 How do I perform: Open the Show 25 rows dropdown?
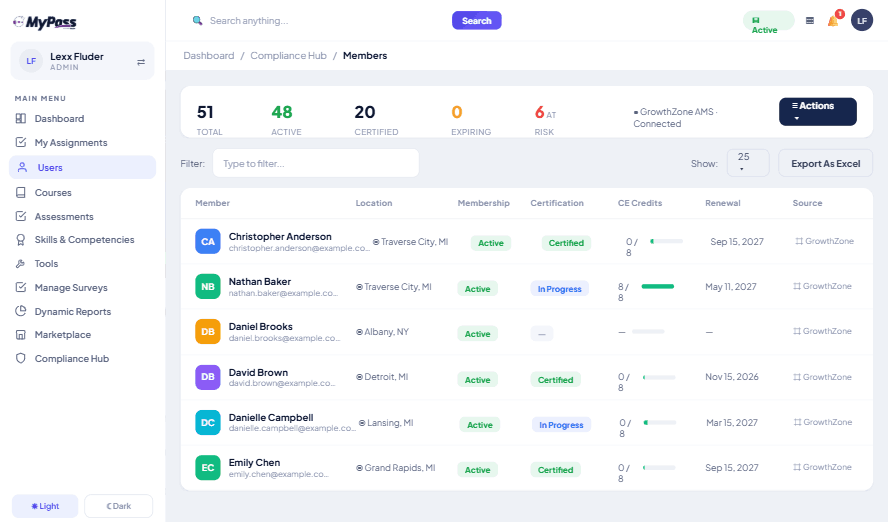pos(748,163)
